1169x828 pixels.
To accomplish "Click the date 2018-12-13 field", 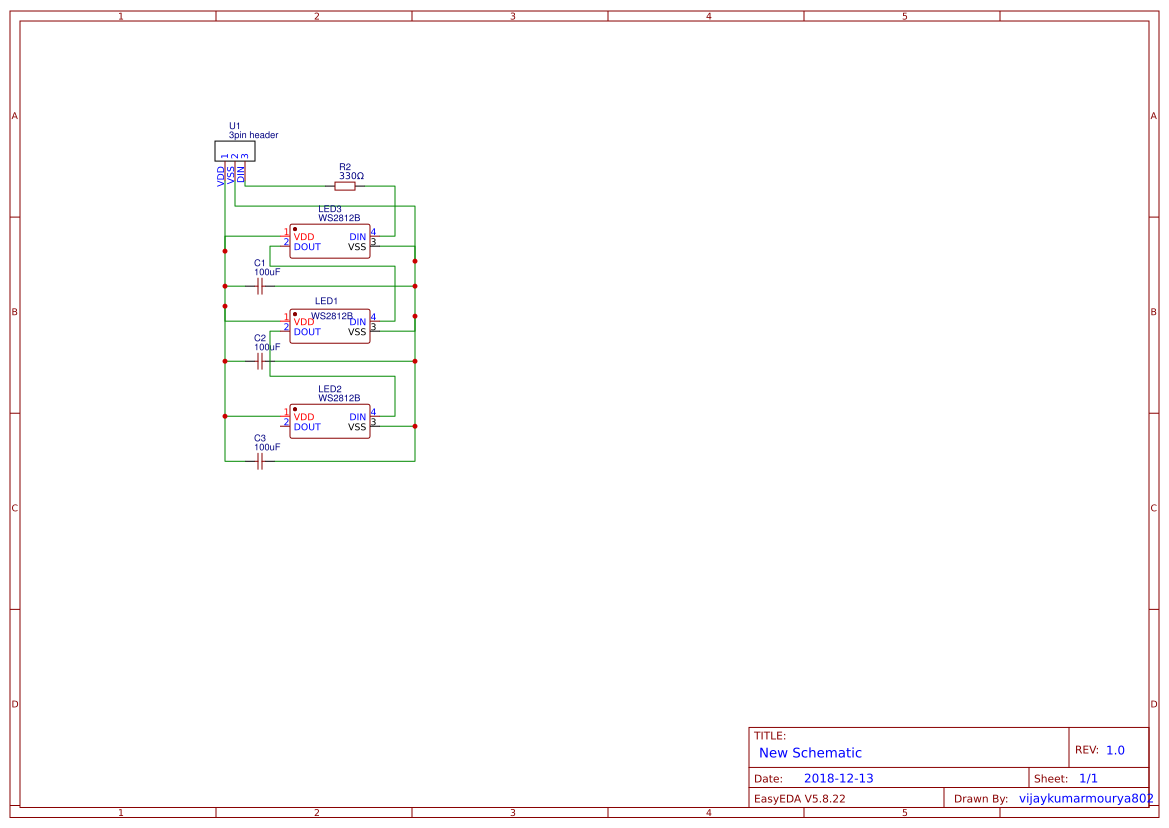I will 840,777.
